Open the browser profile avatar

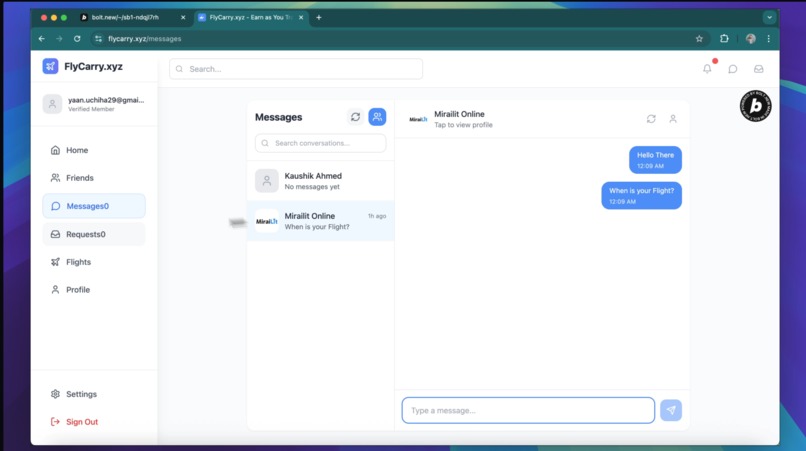750,39
